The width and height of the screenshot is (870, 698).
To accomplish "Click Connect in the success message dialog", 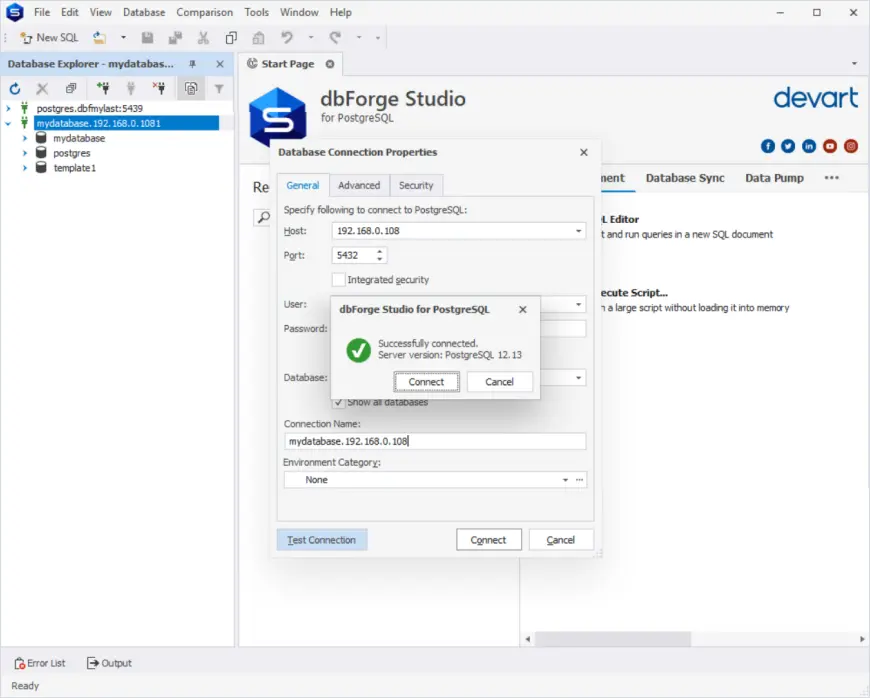I will [426, 382].
